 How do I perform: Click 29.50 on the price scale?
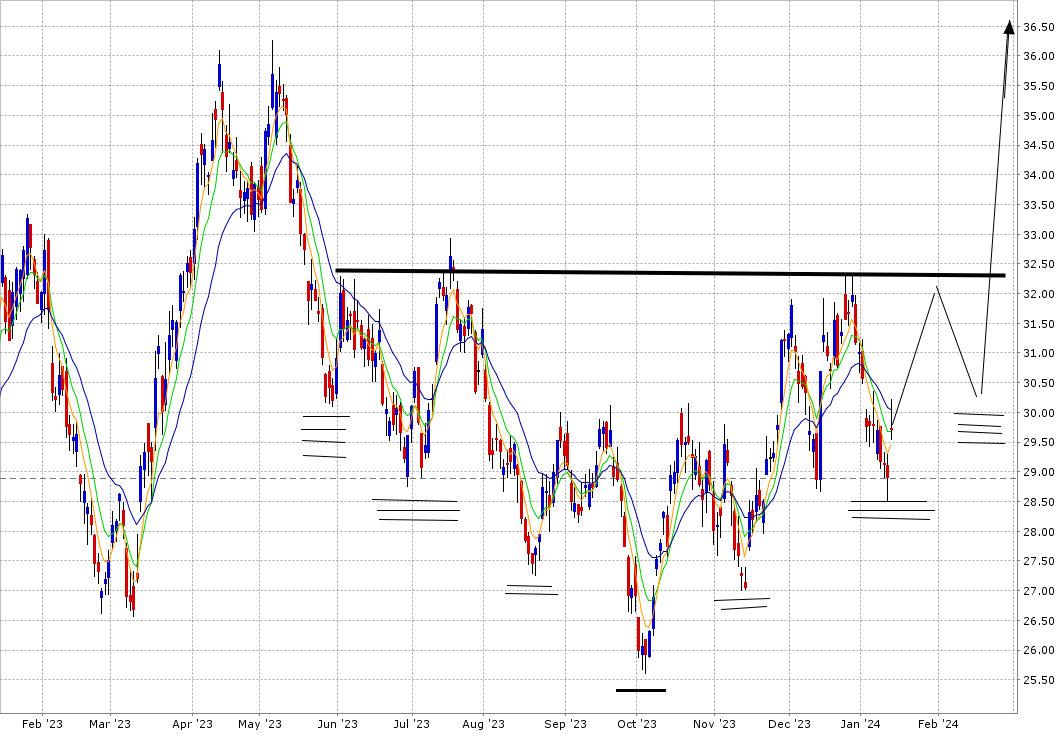point(1039,442)
